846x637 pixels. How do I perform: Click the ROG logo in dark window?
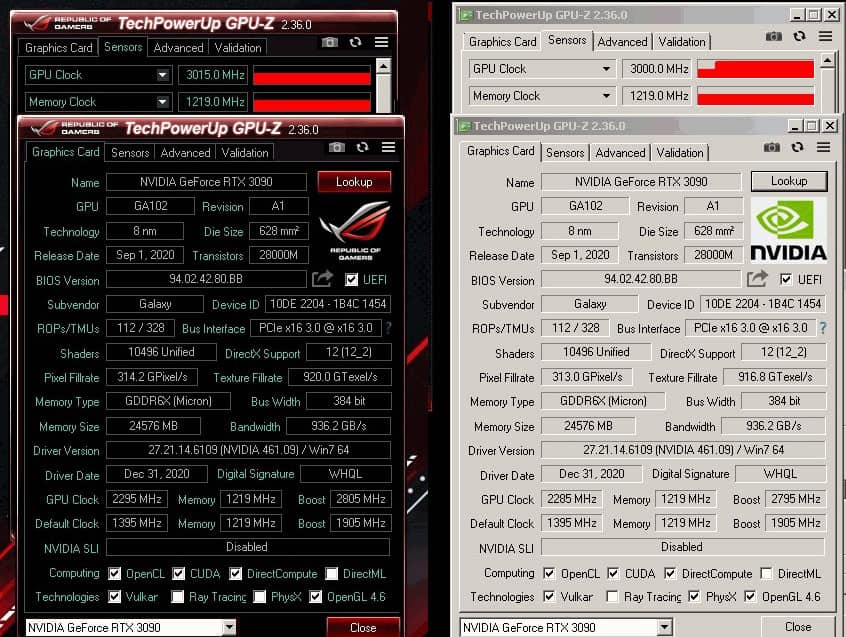pos(354,230)
